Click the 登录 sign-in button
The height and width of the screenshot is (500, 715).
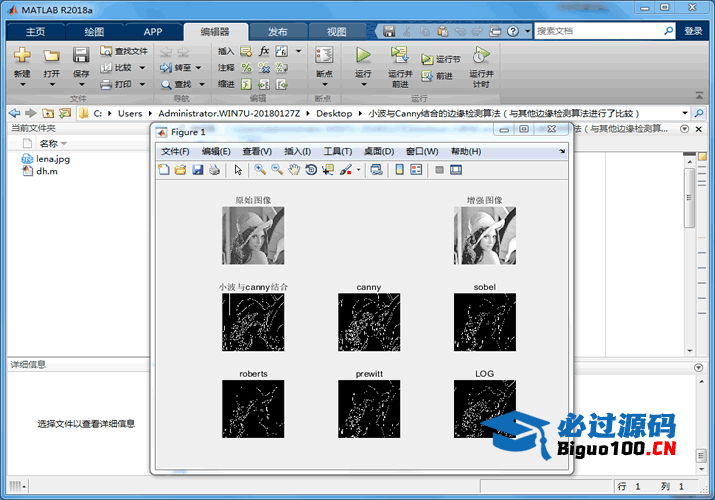(x=693, y=31)
